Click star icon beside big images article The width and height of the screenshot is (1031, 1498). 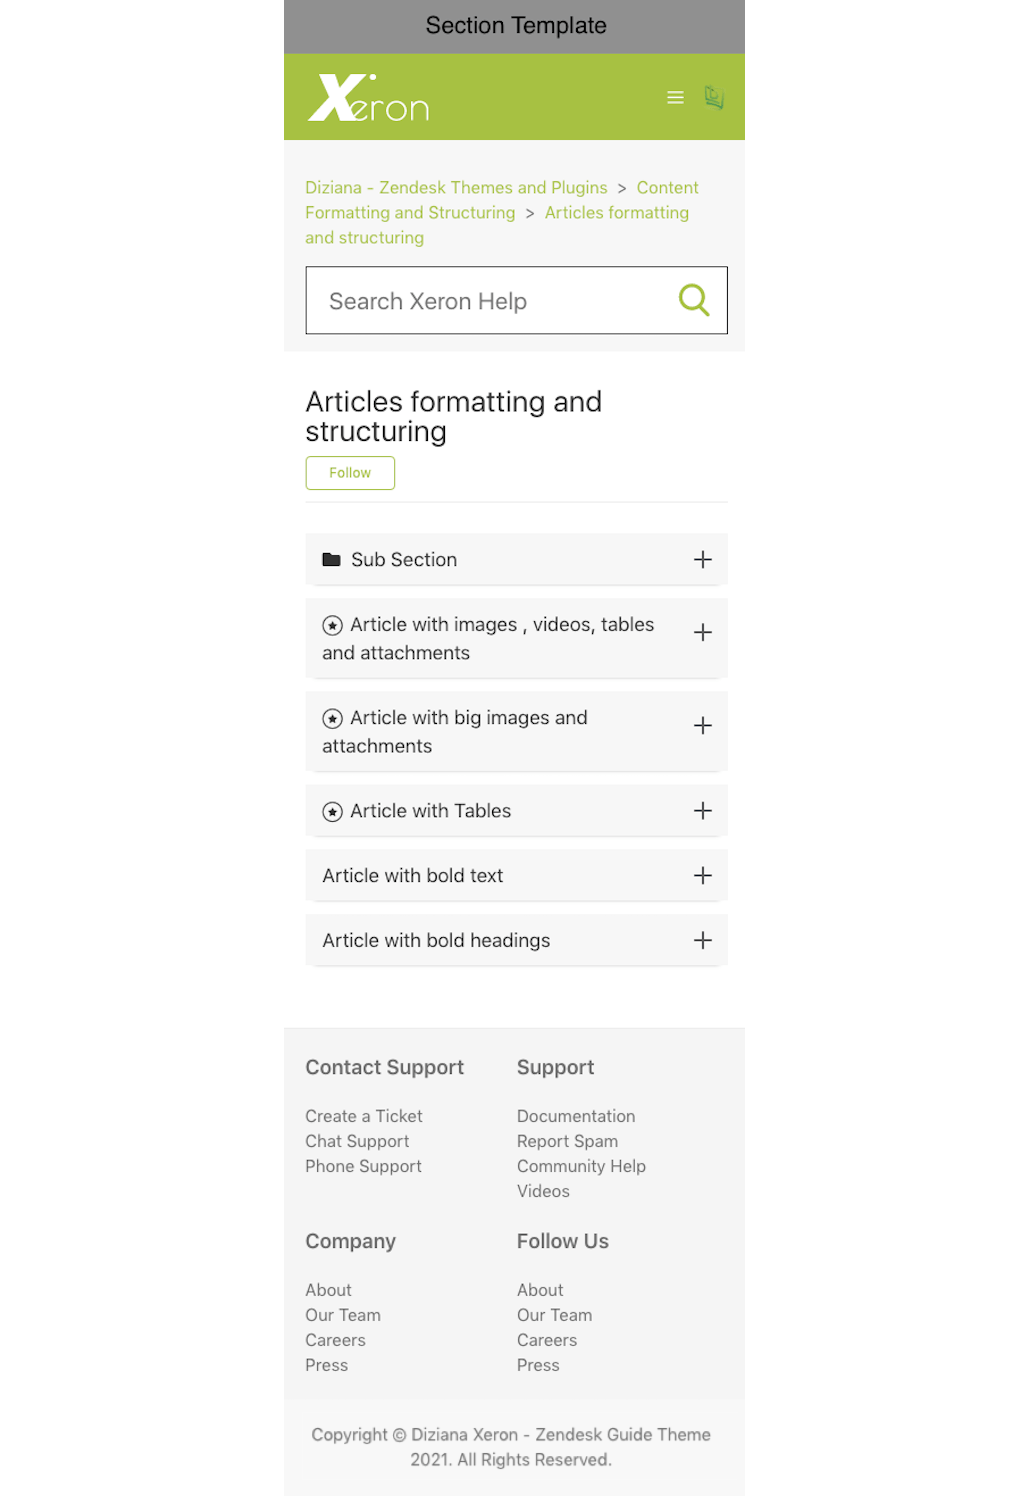333,719
